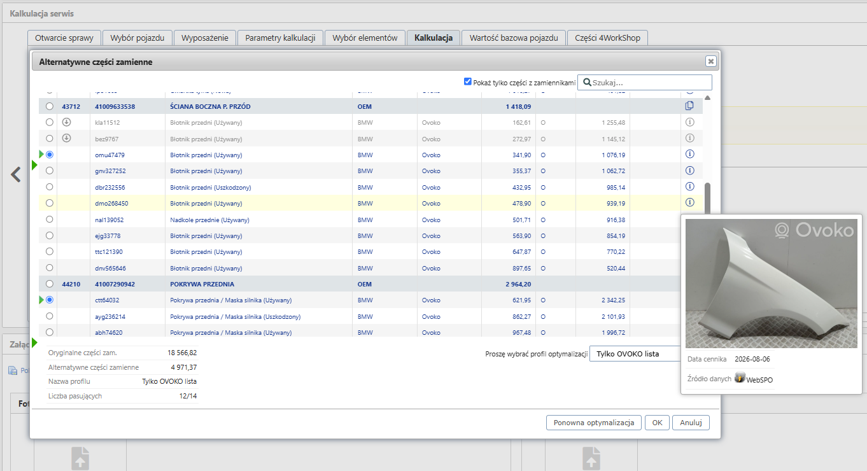Screen dimensions: 867x471
Task: Click the Szukaj search field
Action: click(x=645, y=82)
